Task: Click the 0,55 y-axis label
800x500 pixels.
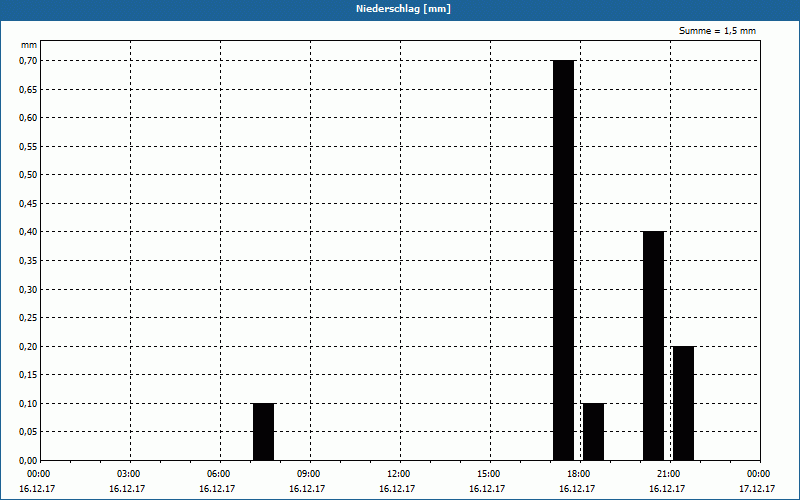Action: coord(28,146)
